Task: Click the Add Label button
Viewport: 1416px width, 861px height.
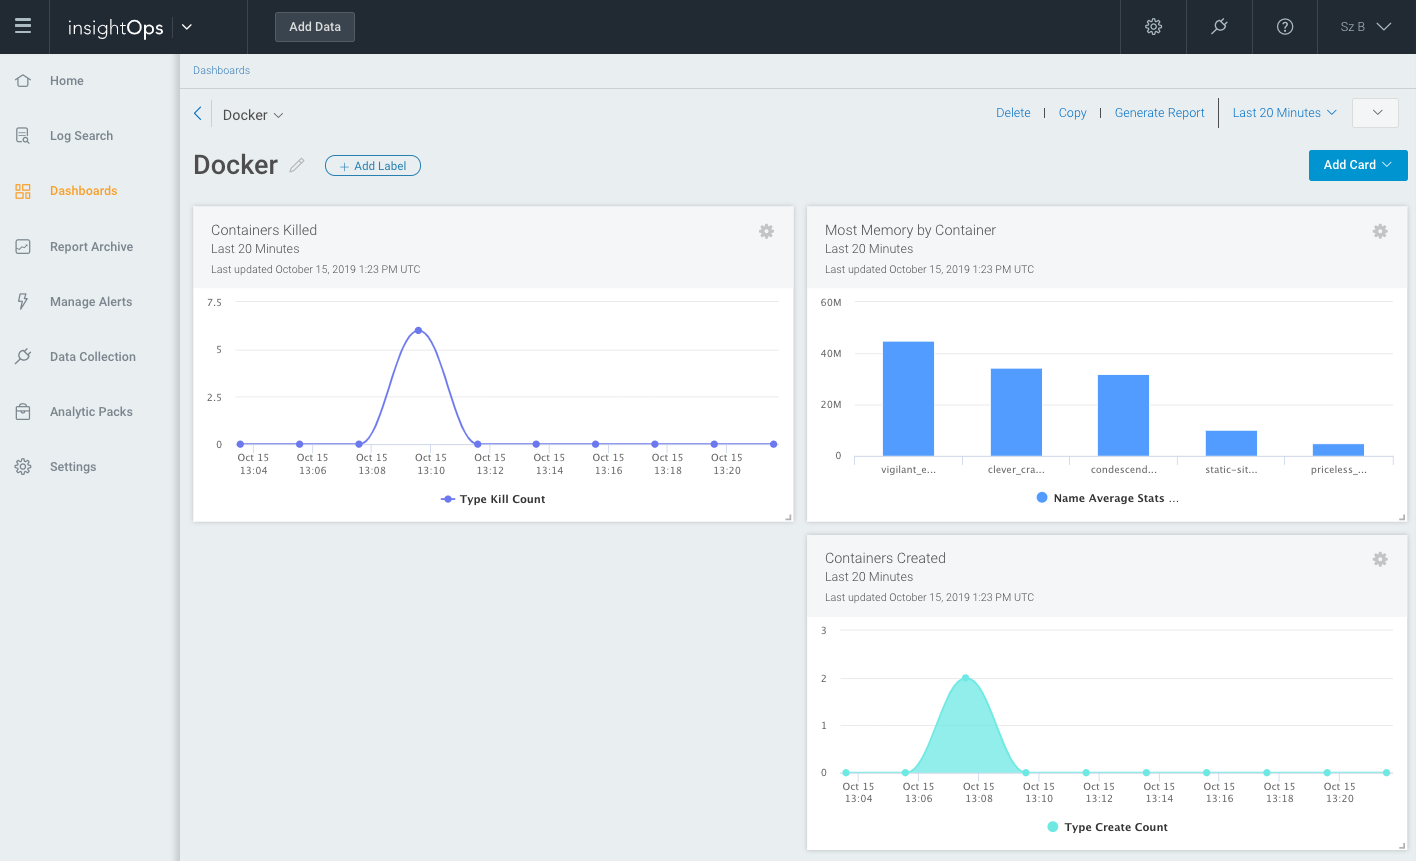Action: pos(373,166)
